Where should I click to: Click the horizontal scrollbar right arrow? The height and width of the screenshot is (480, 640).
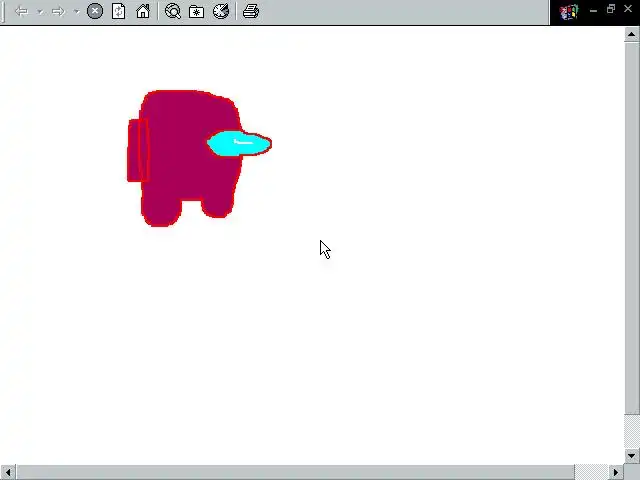pos(616,472)
